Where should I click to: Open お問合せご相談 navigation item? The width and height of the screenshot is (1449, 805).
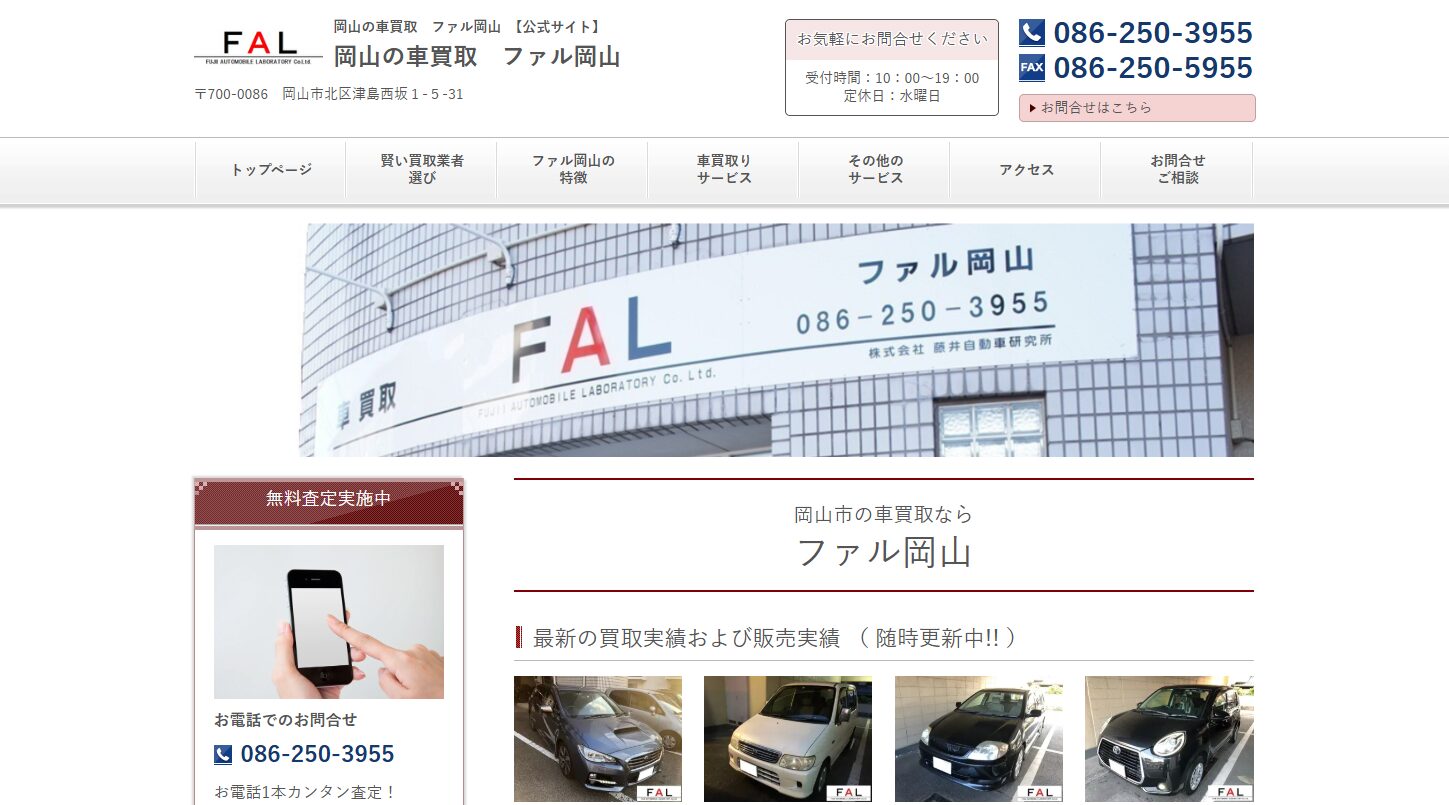point(1177,170)
